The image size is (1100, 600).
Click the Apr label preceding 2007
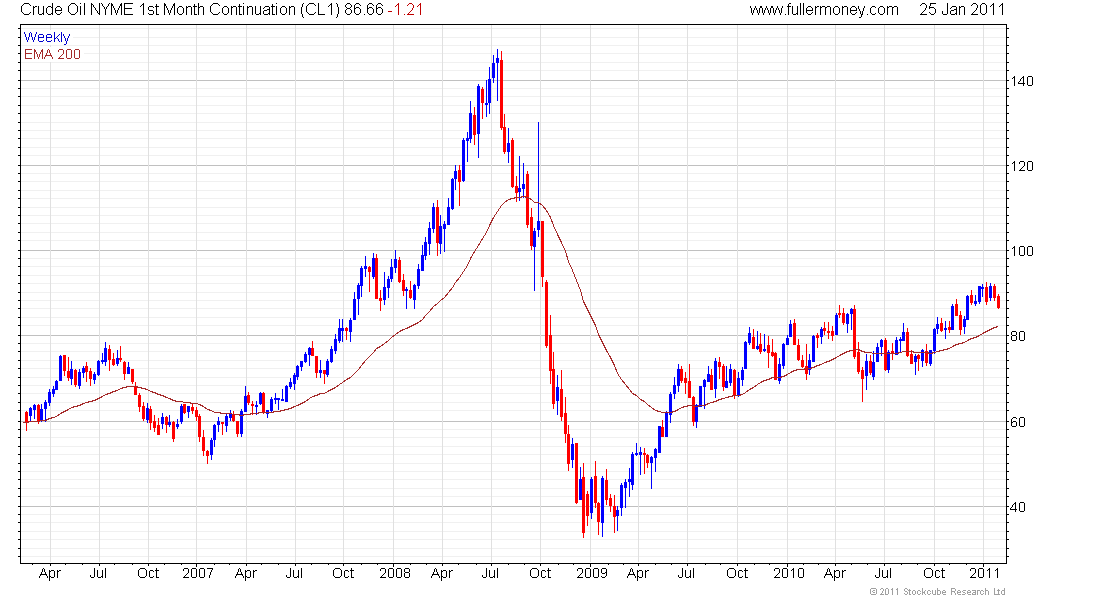pyautogui.click(x=50, y=573)
